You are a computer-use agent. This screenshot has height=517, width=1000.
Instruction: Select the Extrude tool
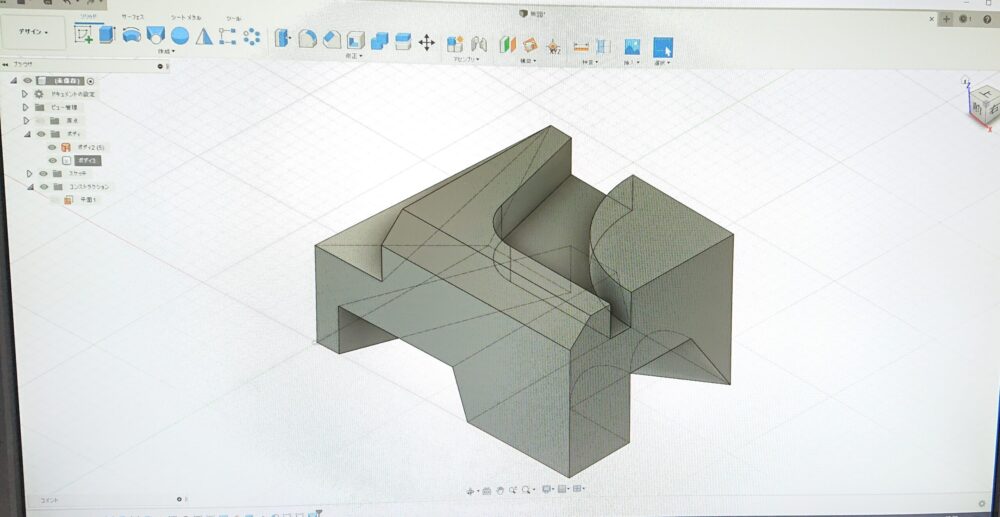click(107, 34)
